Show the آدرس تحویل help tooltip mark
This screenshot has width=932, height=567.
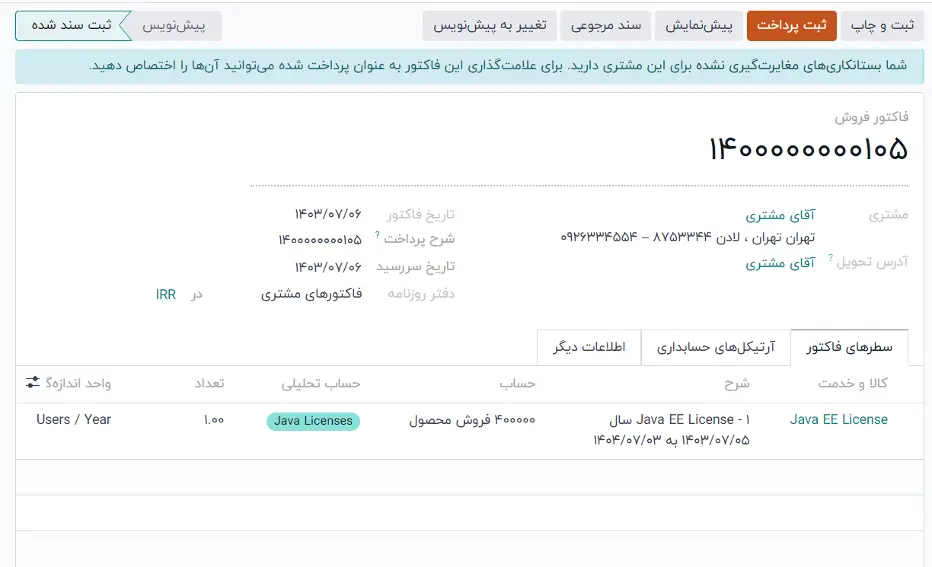pos(830,257)
